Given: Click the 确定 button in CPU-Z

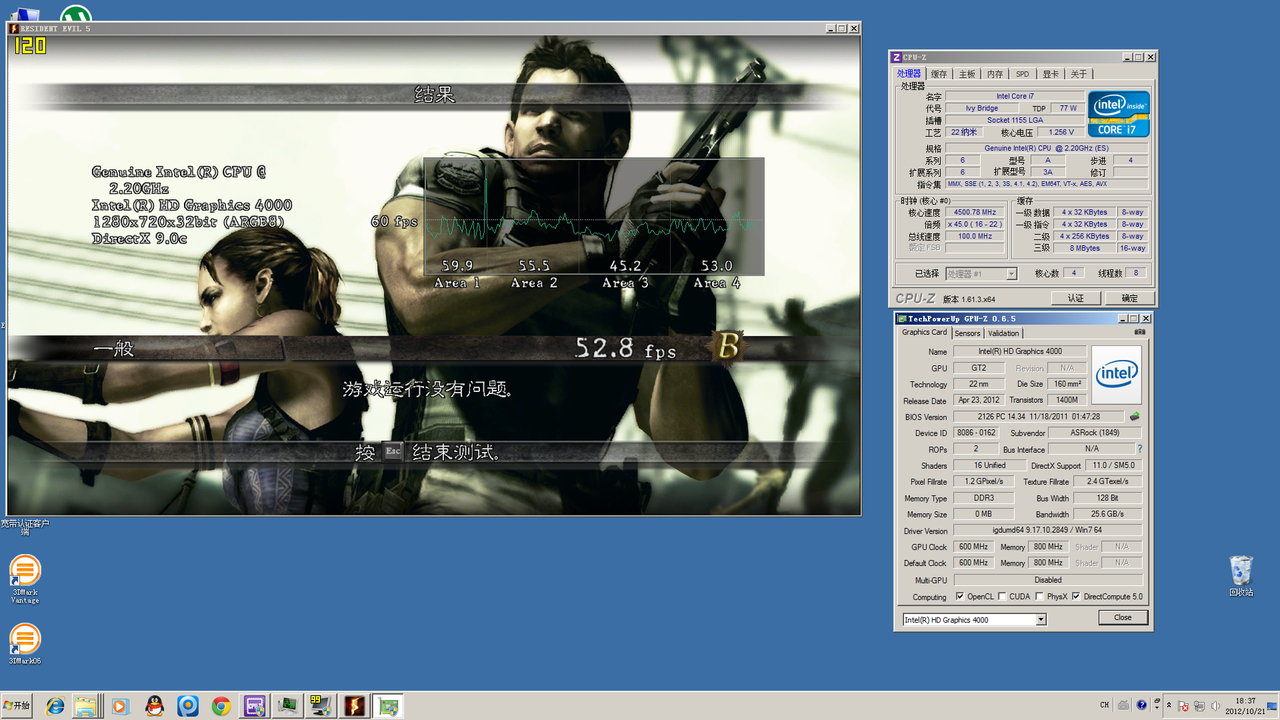Looking at the screenshot, I should pyautogui.click(x=1129, y=298).
